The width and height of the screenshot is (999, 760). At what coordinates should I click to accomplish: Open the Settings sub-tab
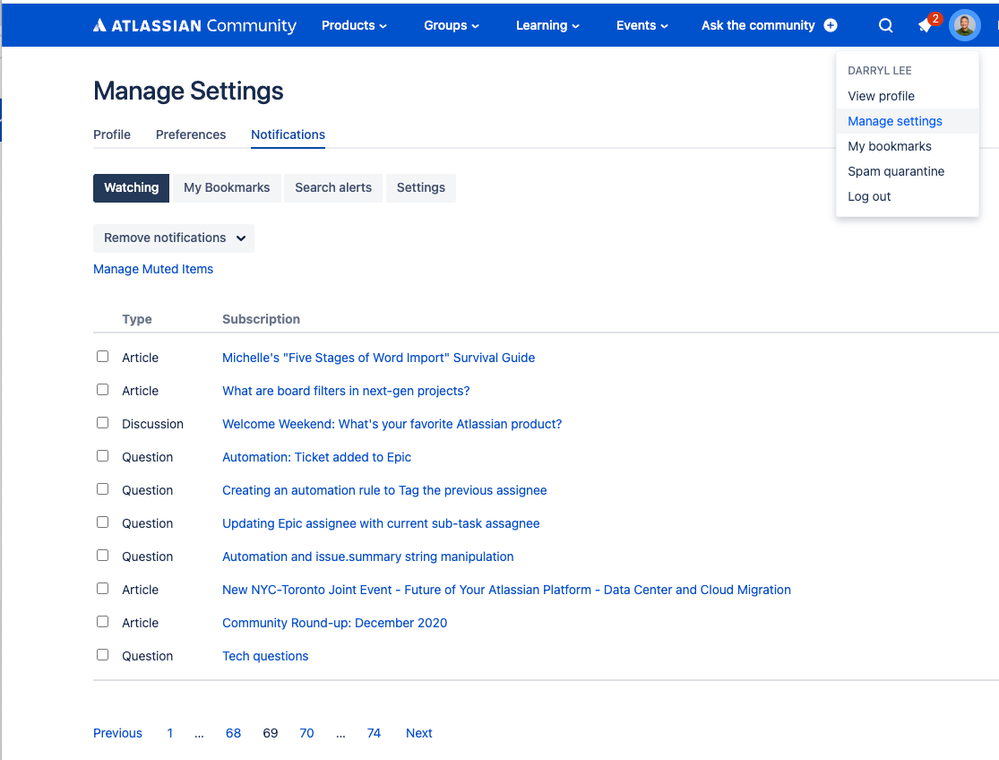(x=421, y=188)
